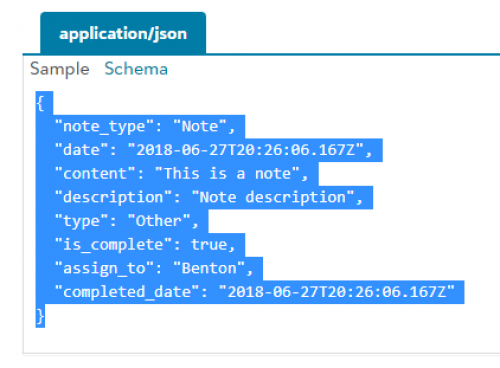Click the "date" key in JSON

point(81,150)
